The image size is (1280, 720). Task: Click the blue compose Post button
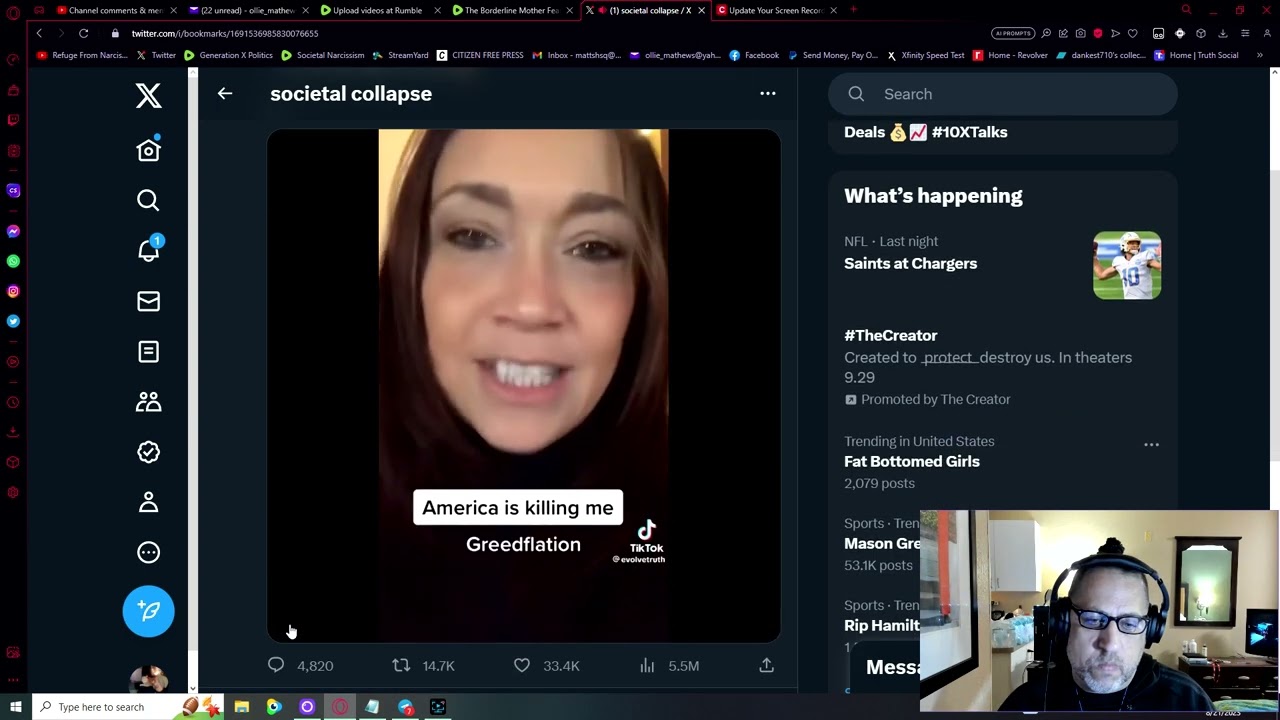[x=148, y=611]
